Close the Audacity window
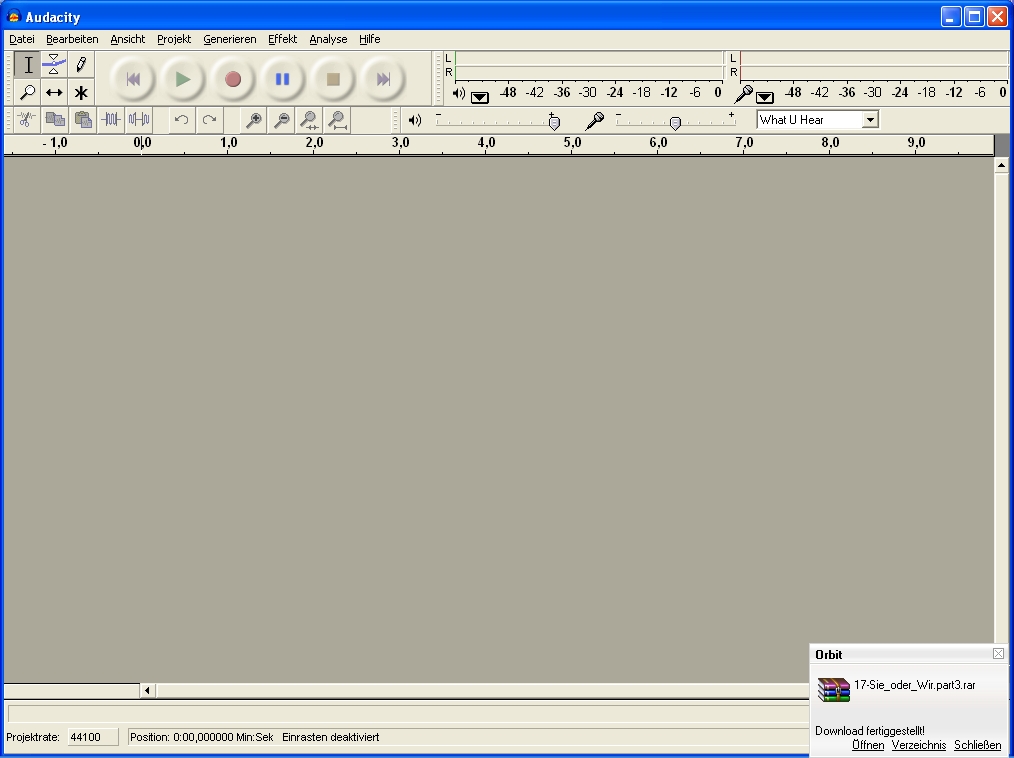This screenshot has width=1014, height=758. tap(997, 17)
